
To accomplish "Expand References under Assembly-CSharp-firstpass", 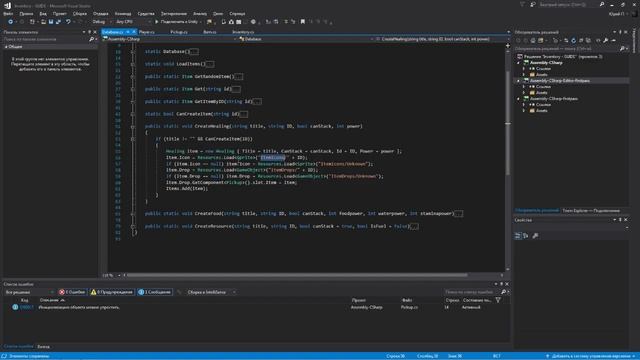I will (524, 104).
